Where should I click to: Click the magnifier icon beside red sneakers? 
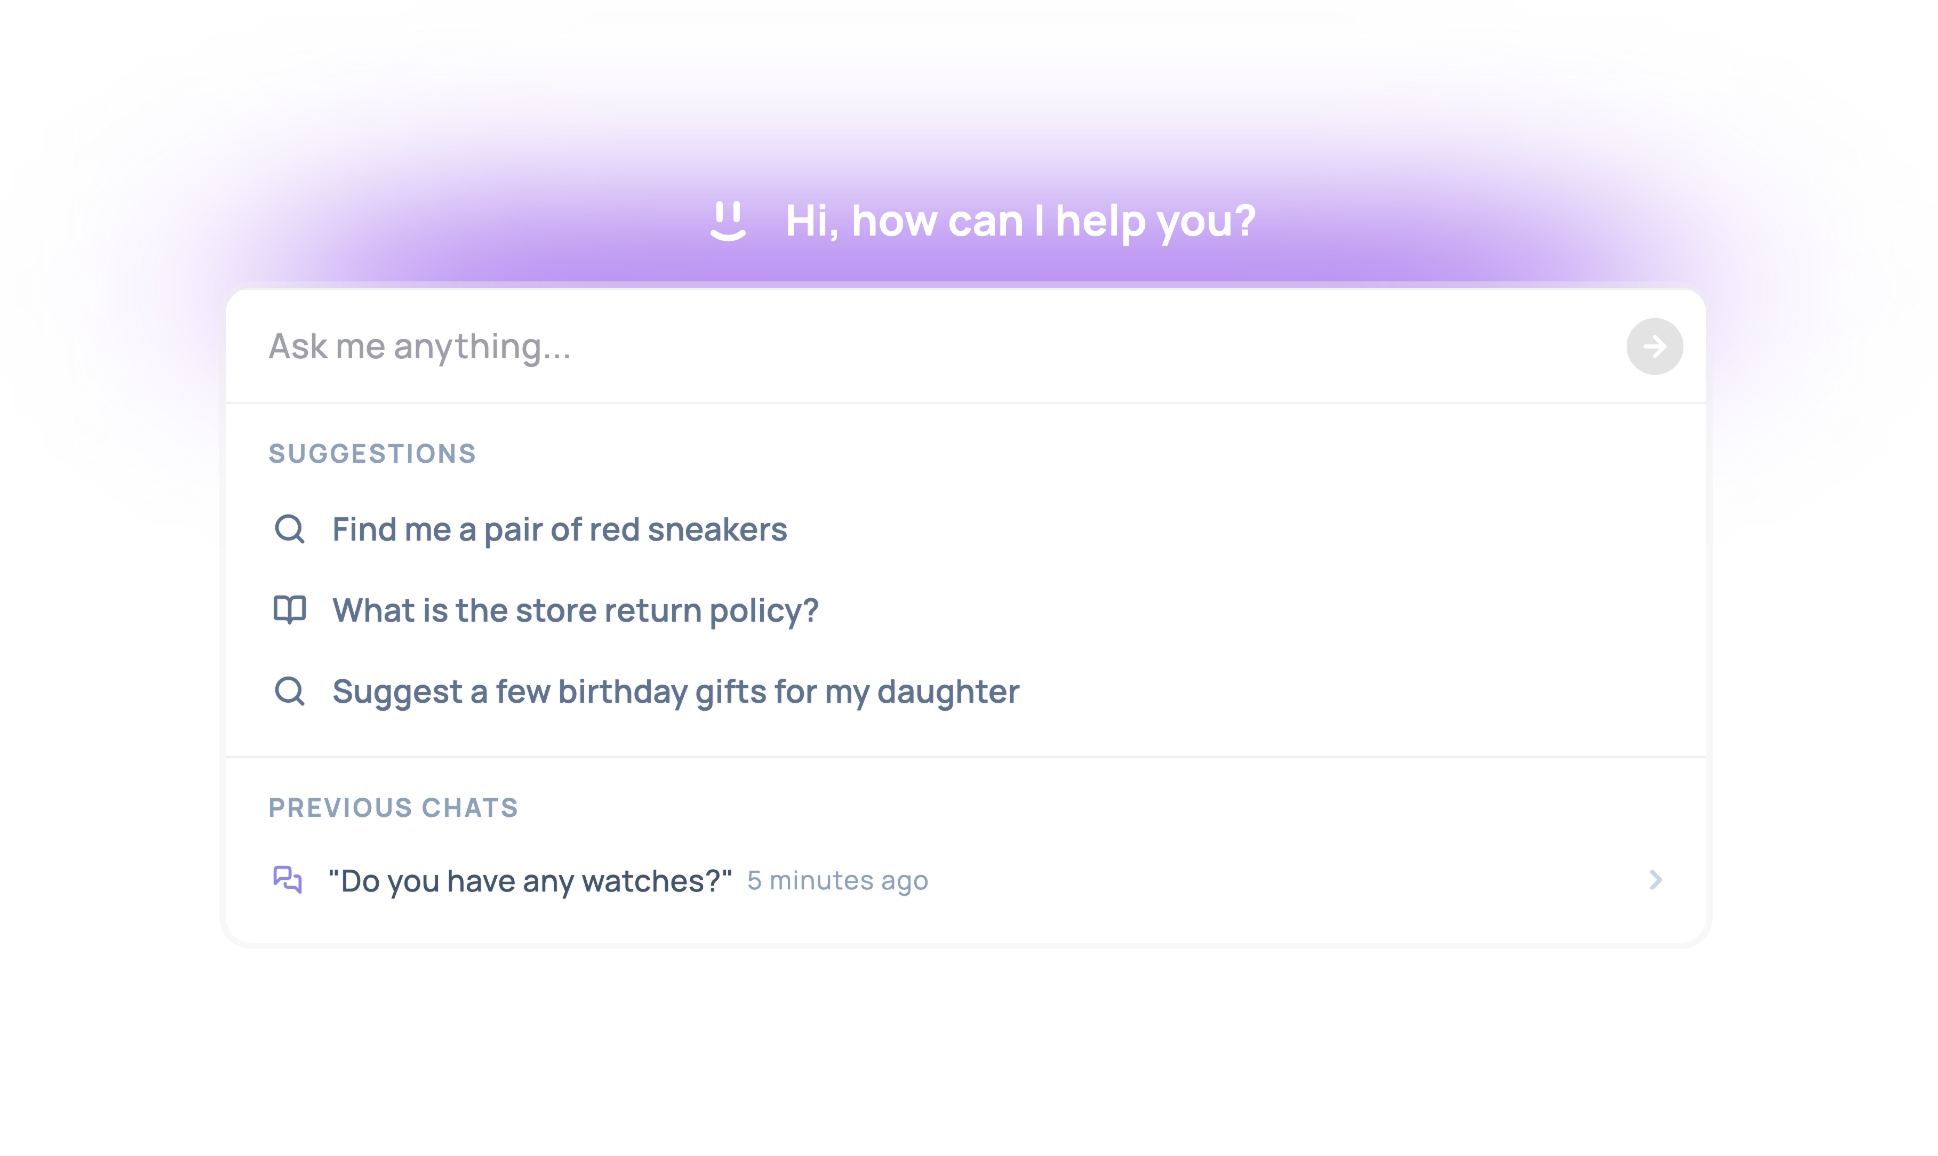point(290,529)
